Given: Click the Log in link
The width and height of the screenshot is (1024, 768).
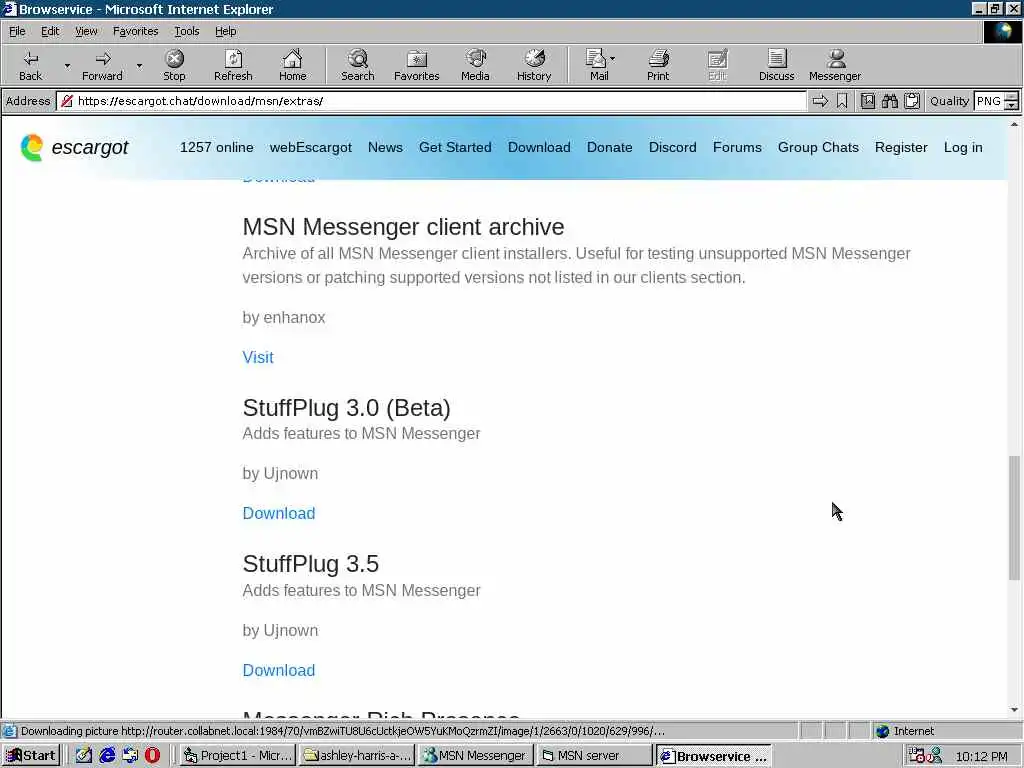Looking at the screenshot, I should [963, 148].
